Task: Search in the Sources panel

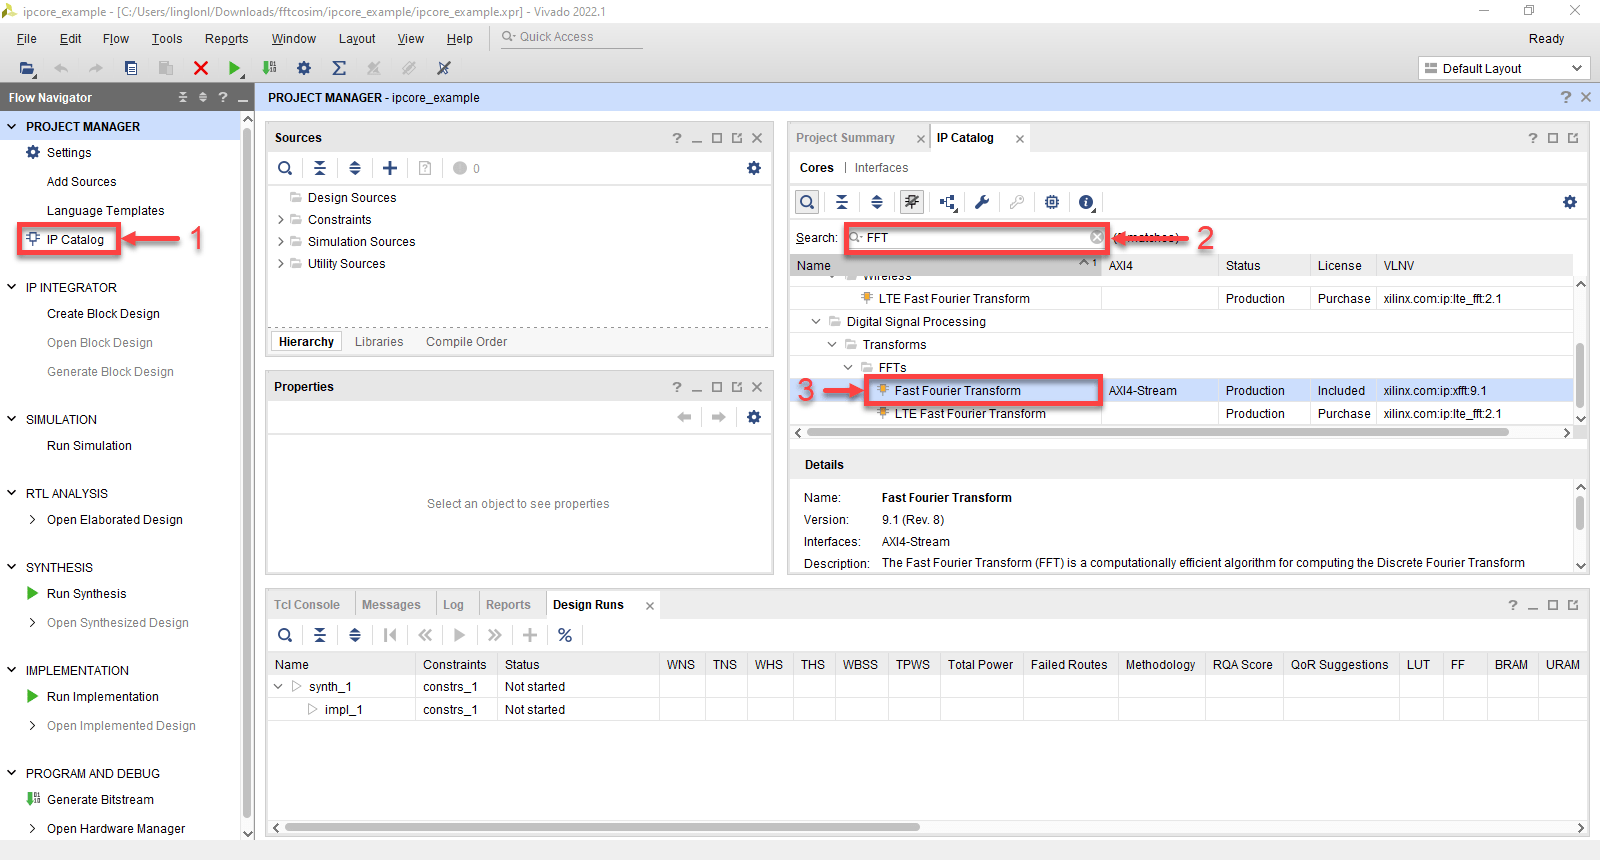Action: [285, 168]
